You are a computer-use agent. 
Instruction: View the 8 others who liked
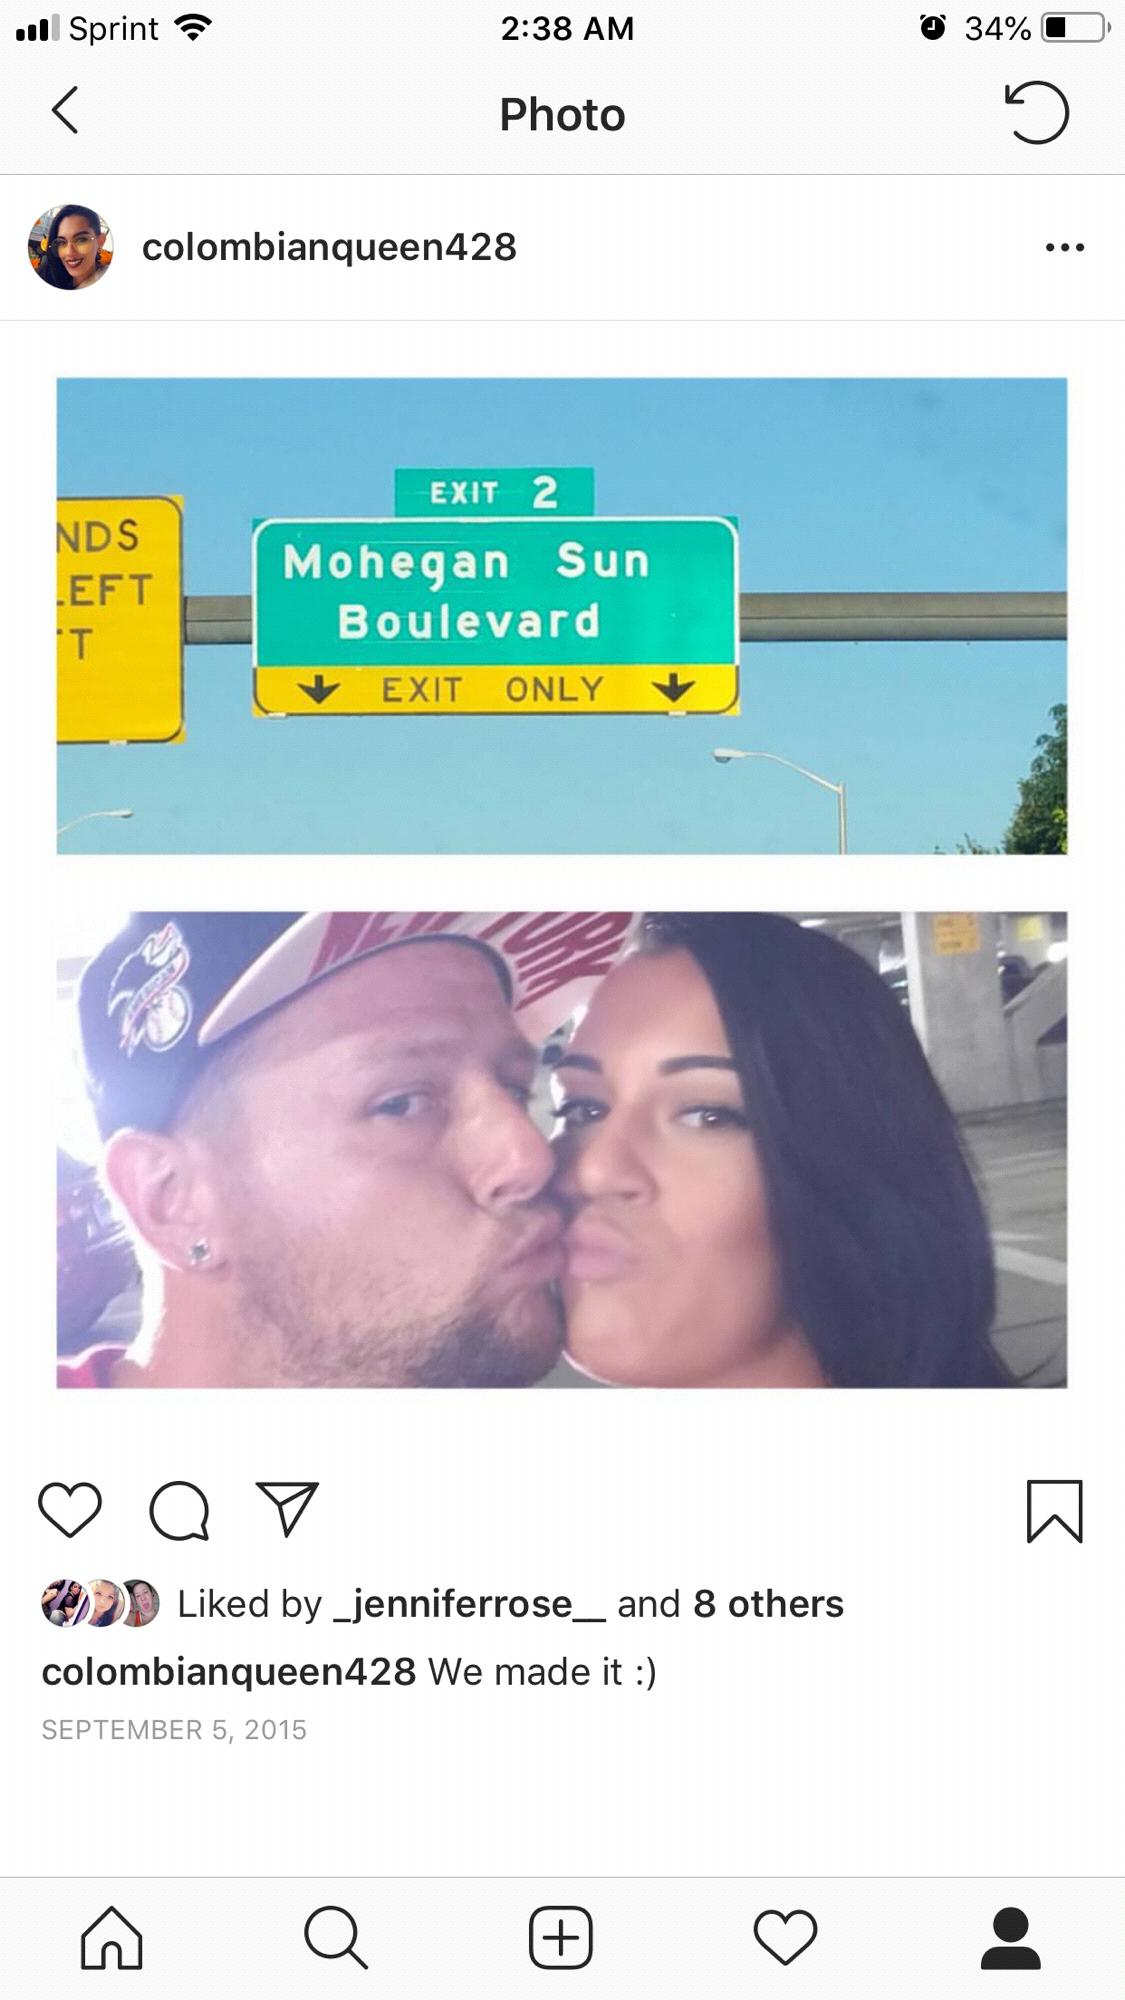[x=768, y=1604]
